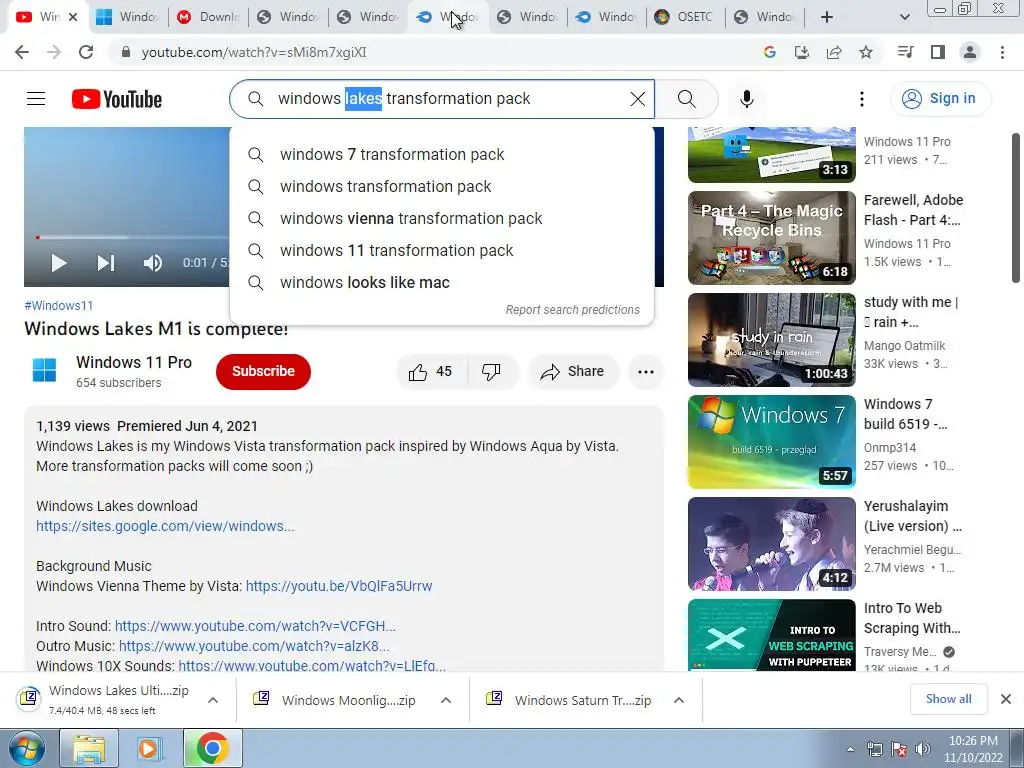Play the video
1024x768 pixels.
point(59,263)
